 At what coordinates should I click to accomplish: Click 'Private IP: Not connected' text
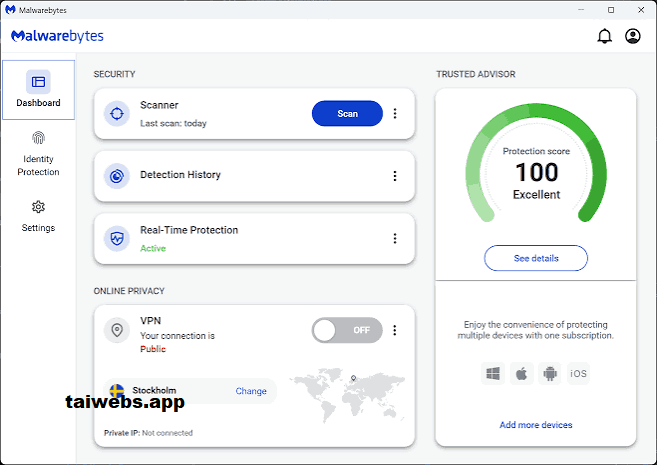(148, 433)
